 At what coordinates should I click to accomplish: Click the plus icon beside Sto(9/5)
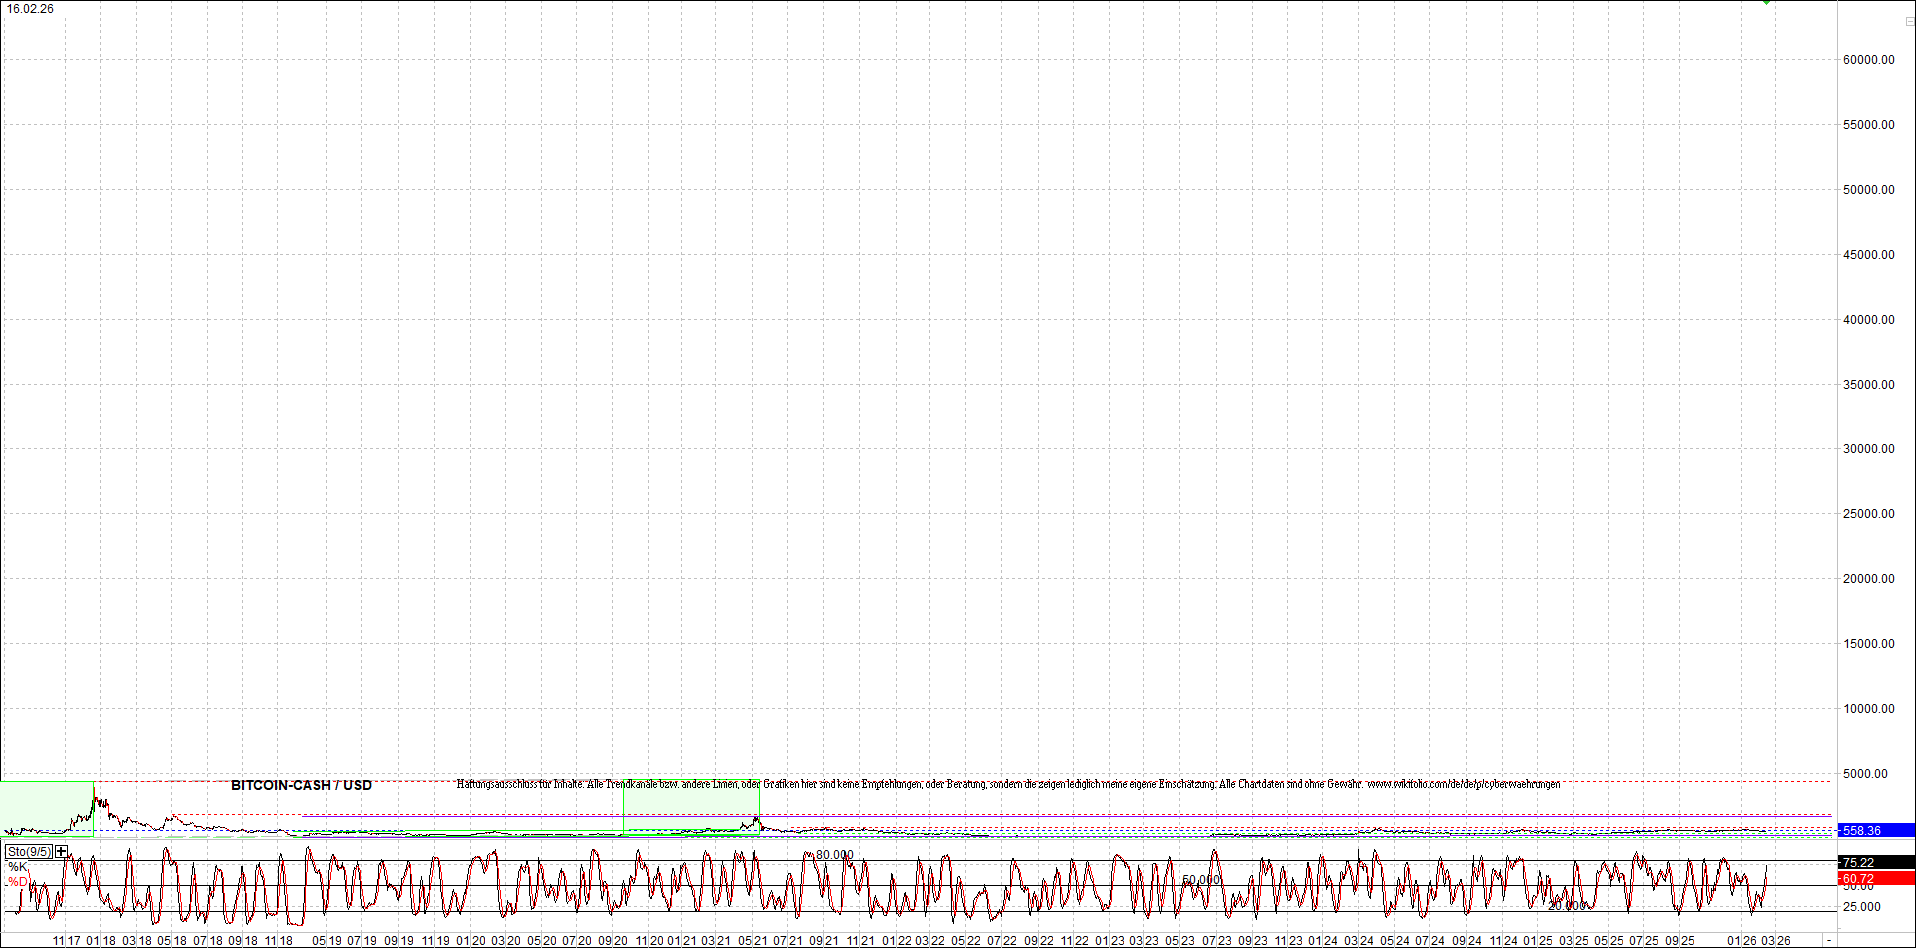click(x=62, y=851)
